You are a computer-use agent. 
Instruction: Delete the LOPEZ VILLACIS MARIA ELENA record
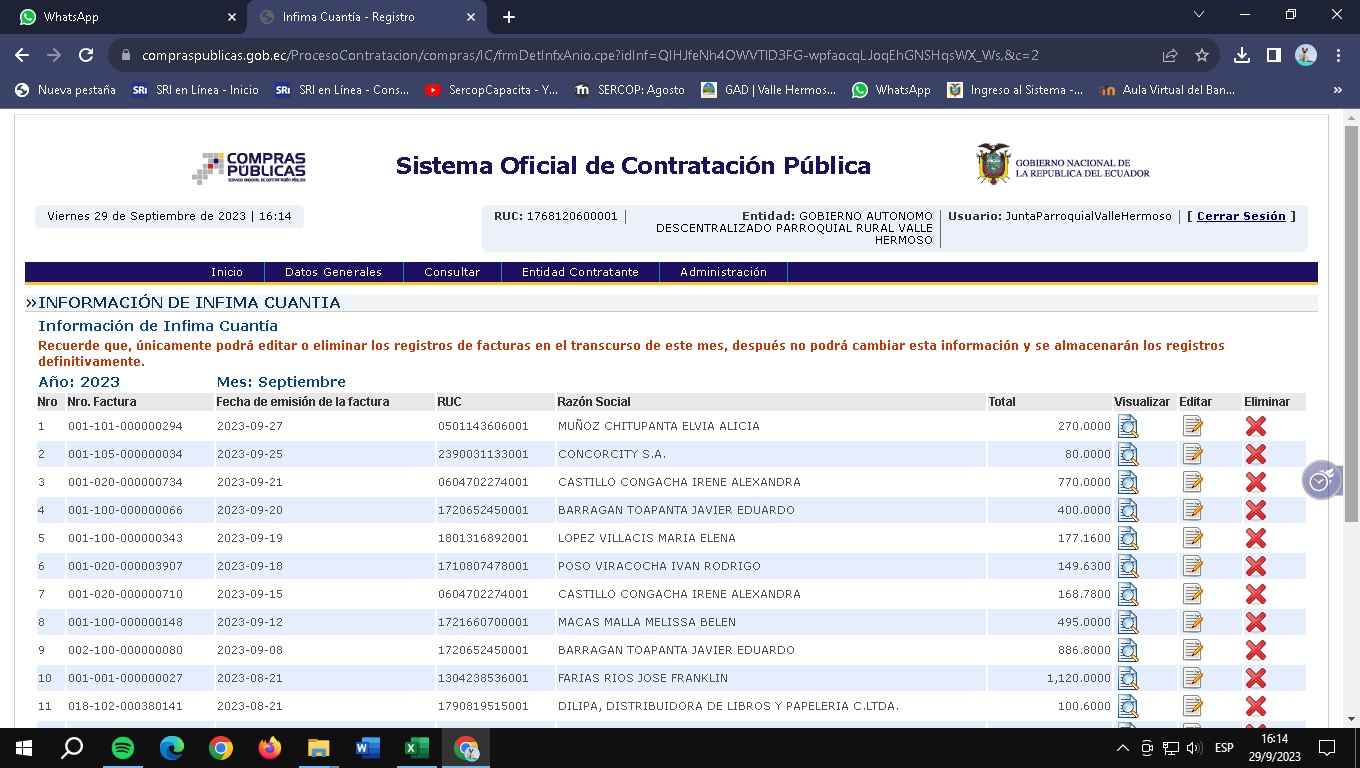1255,538
